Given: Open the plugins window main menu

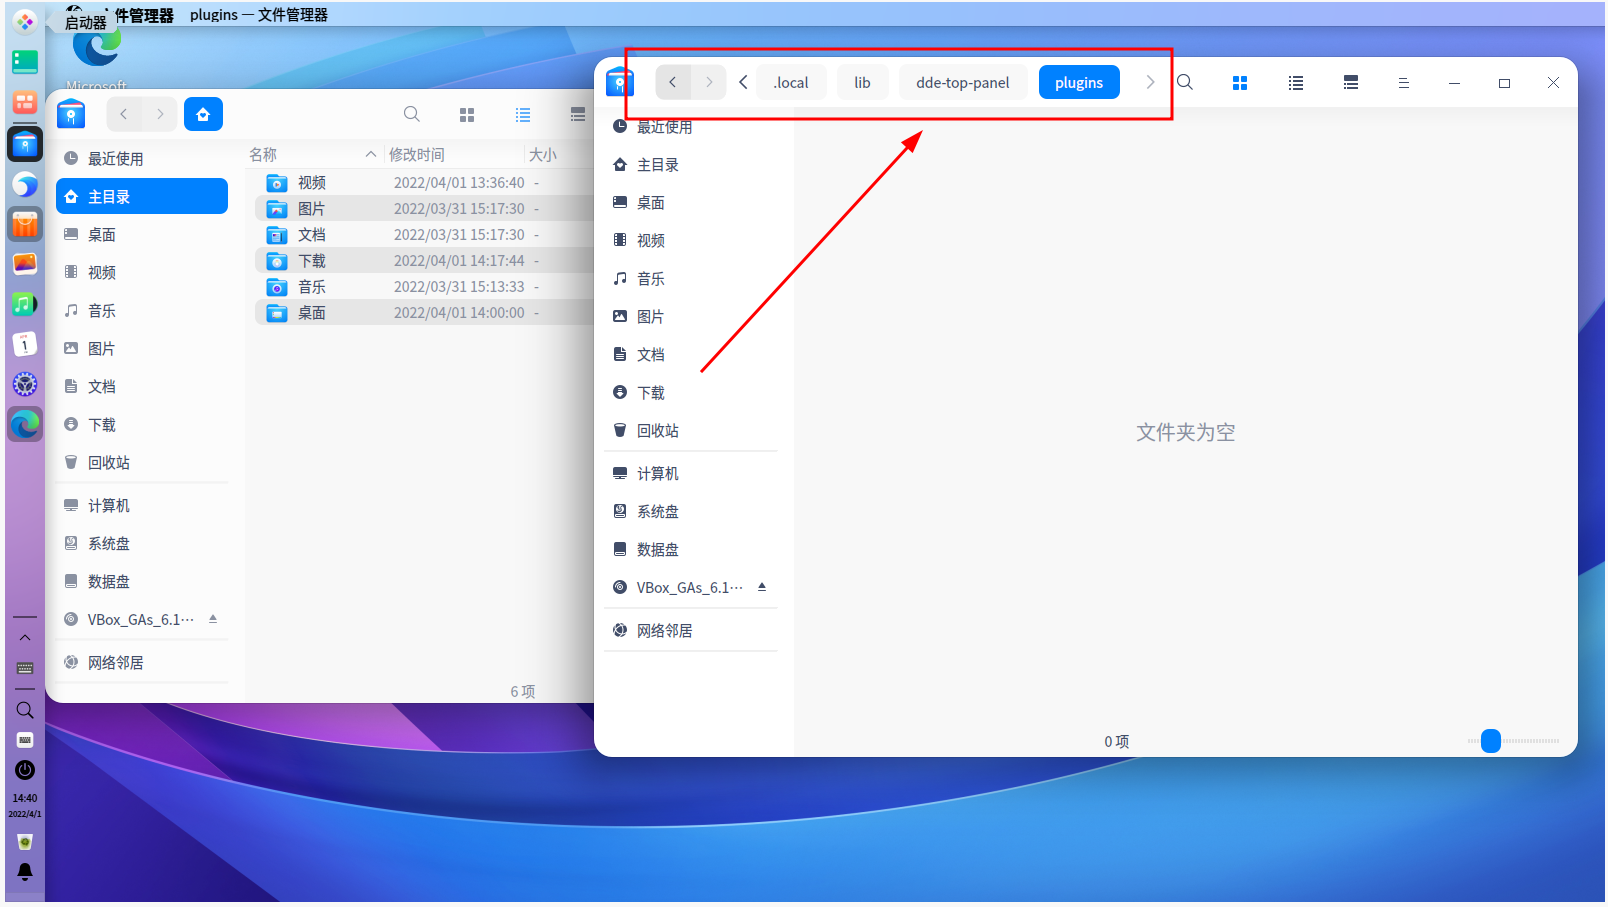Looking at the screenshot, I should point(1404,83).
